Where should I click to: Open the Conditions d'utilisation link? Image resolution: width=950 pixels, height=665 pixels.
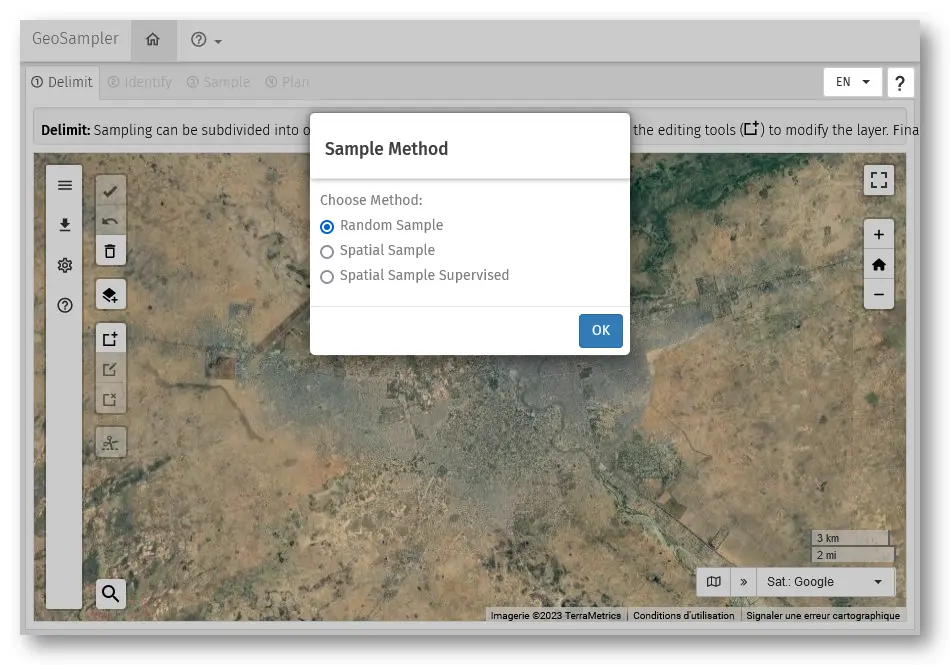coord(683,616)
